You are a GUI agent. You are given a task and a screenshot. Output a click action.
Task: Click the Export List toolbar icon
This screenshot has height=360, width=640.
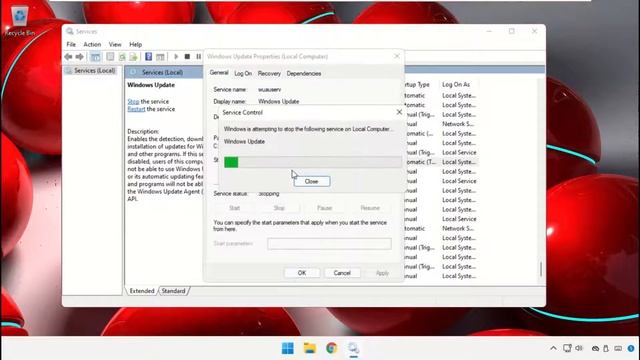[x=133, y=57]
